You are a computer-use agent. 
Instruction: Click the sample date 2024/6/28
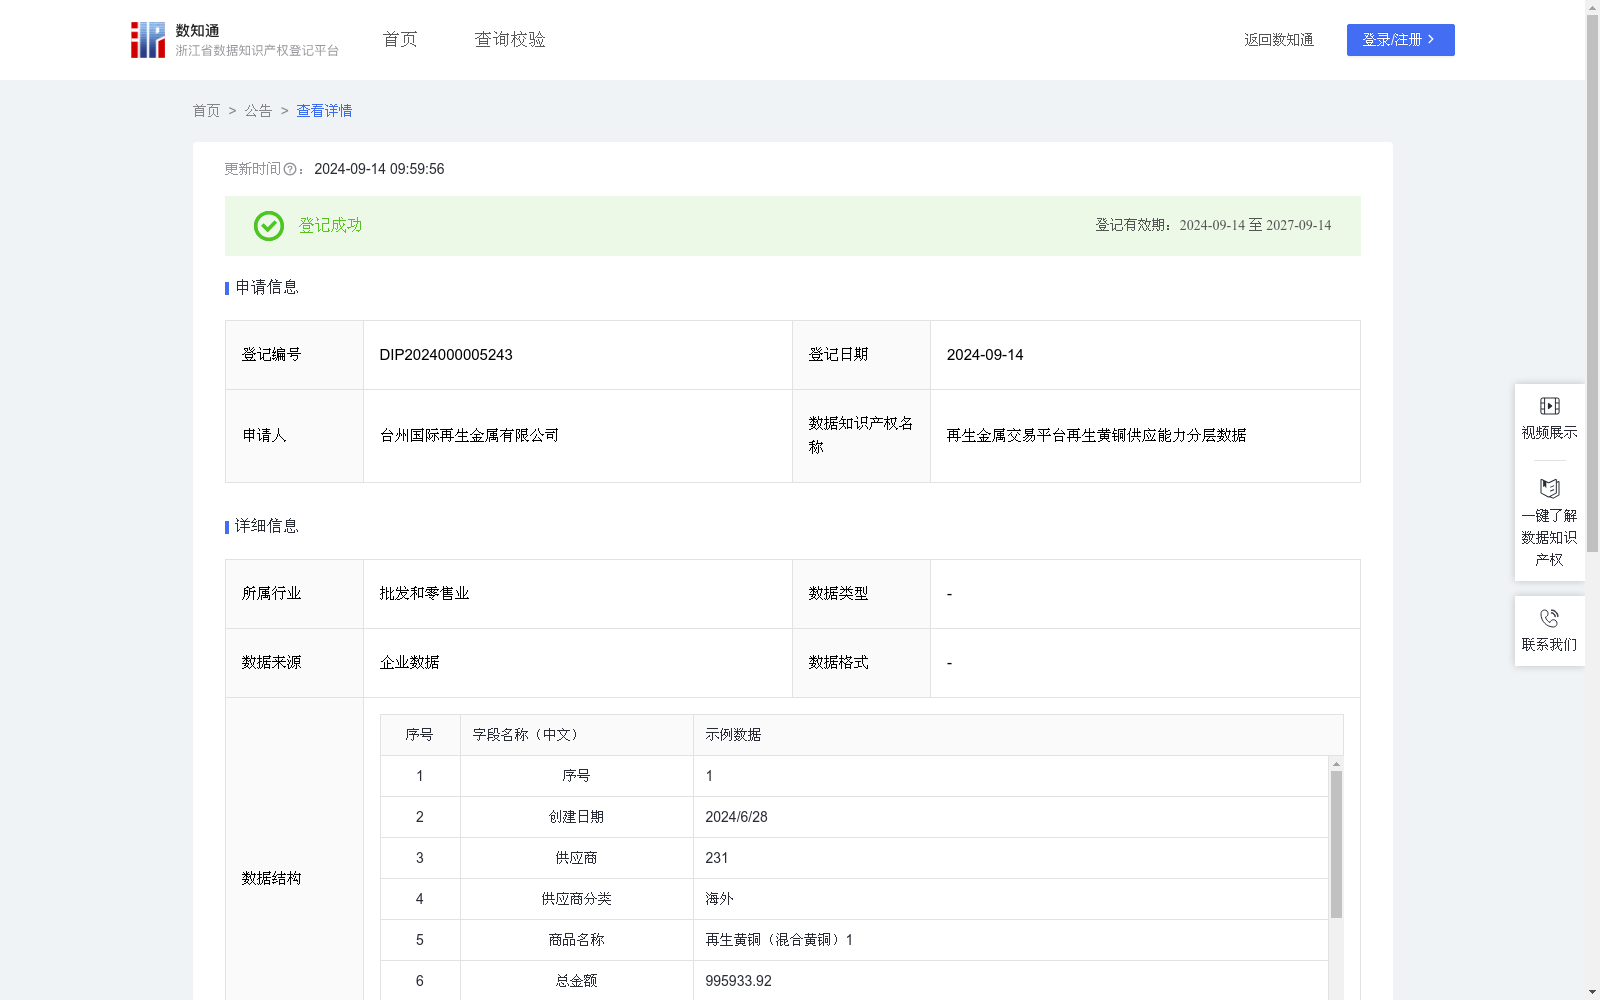pyautogui.click(x=736, y=817)
